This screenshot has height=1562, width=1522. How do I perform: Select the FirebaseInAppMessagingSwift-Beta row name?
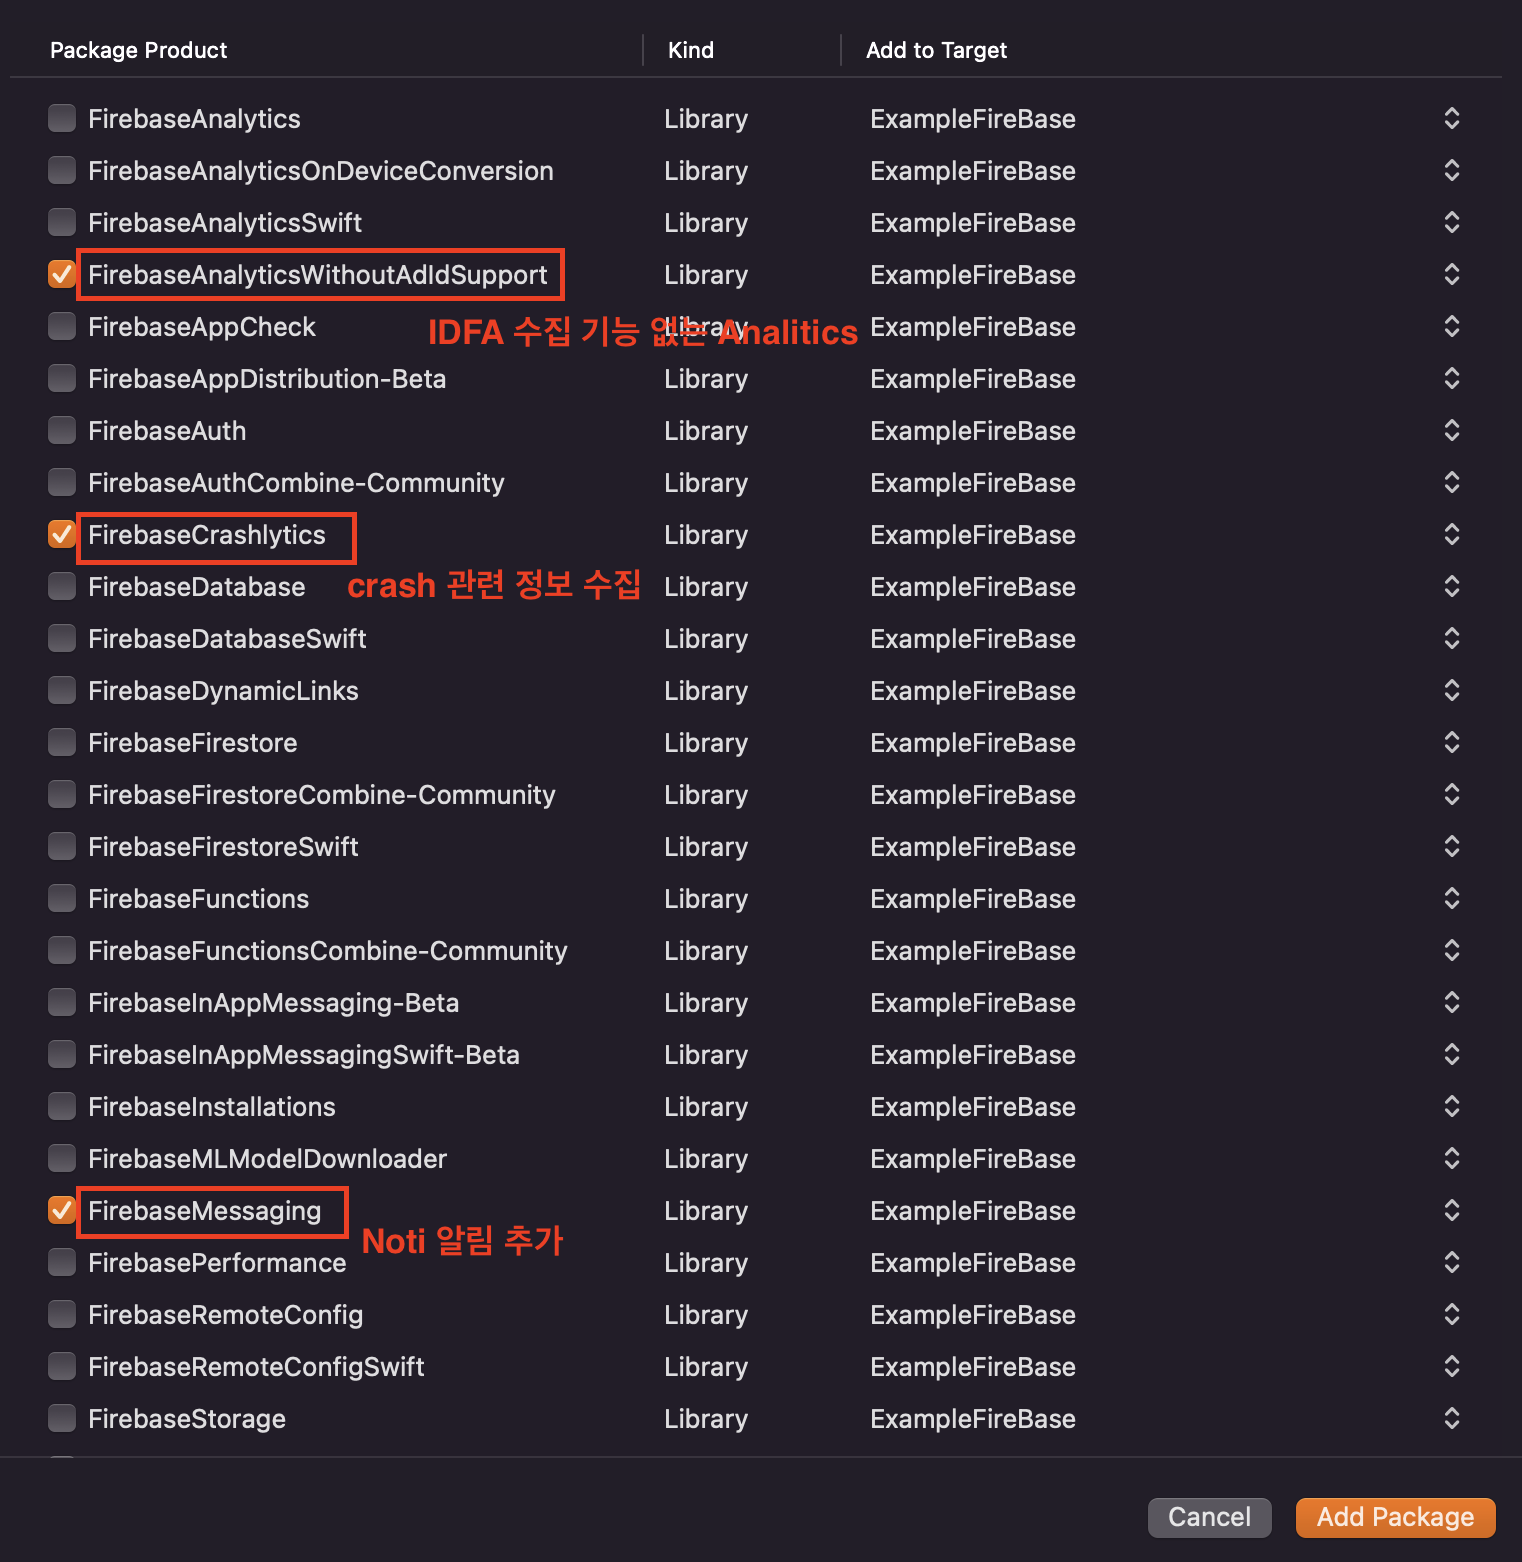(x=304, y=1055)
